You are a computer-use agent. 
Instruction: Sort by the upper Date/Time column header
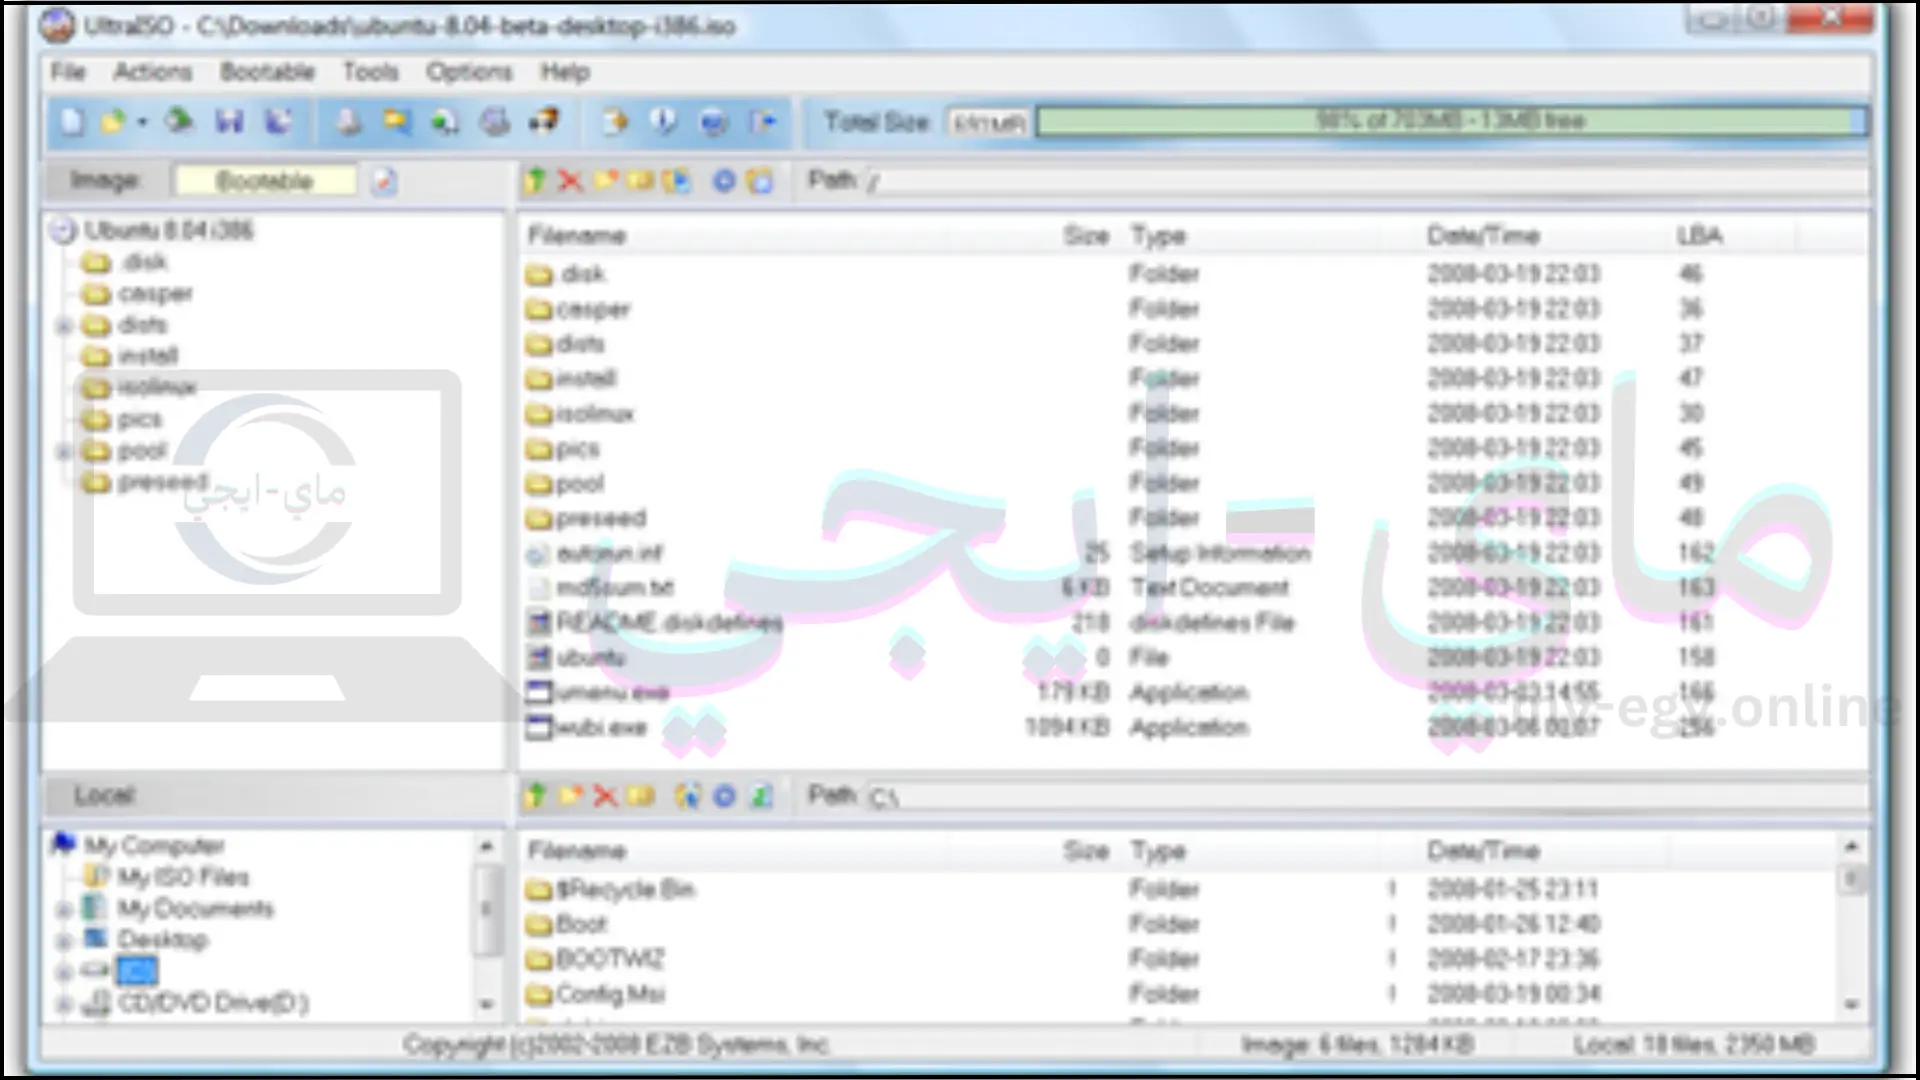(1483, 236)
